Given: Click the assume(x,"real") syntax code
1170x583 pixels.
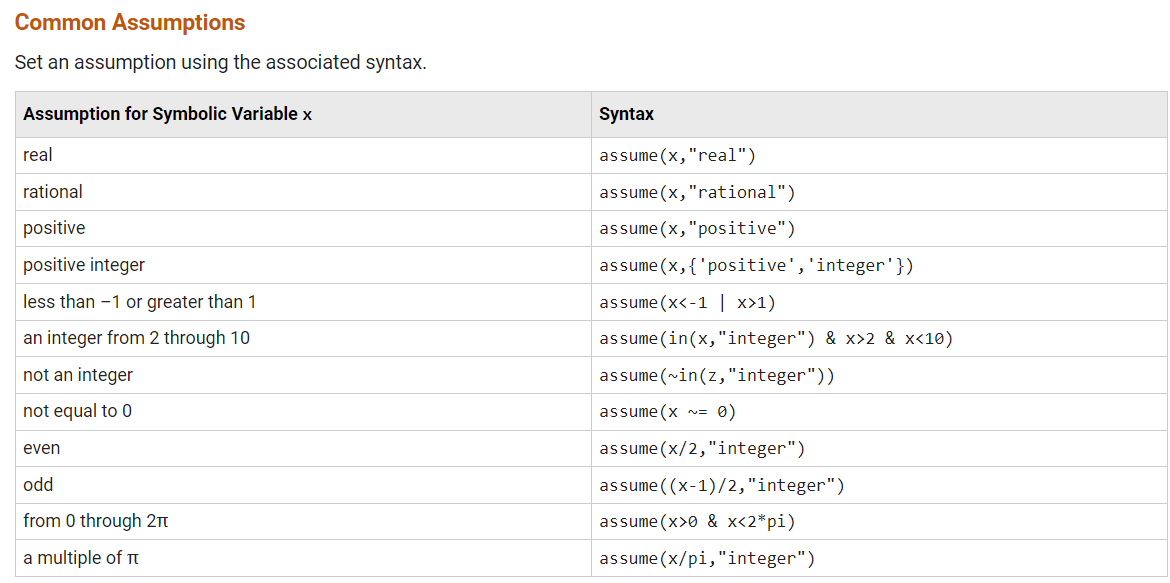Looking at the screenshot, I should click(678, 156).
